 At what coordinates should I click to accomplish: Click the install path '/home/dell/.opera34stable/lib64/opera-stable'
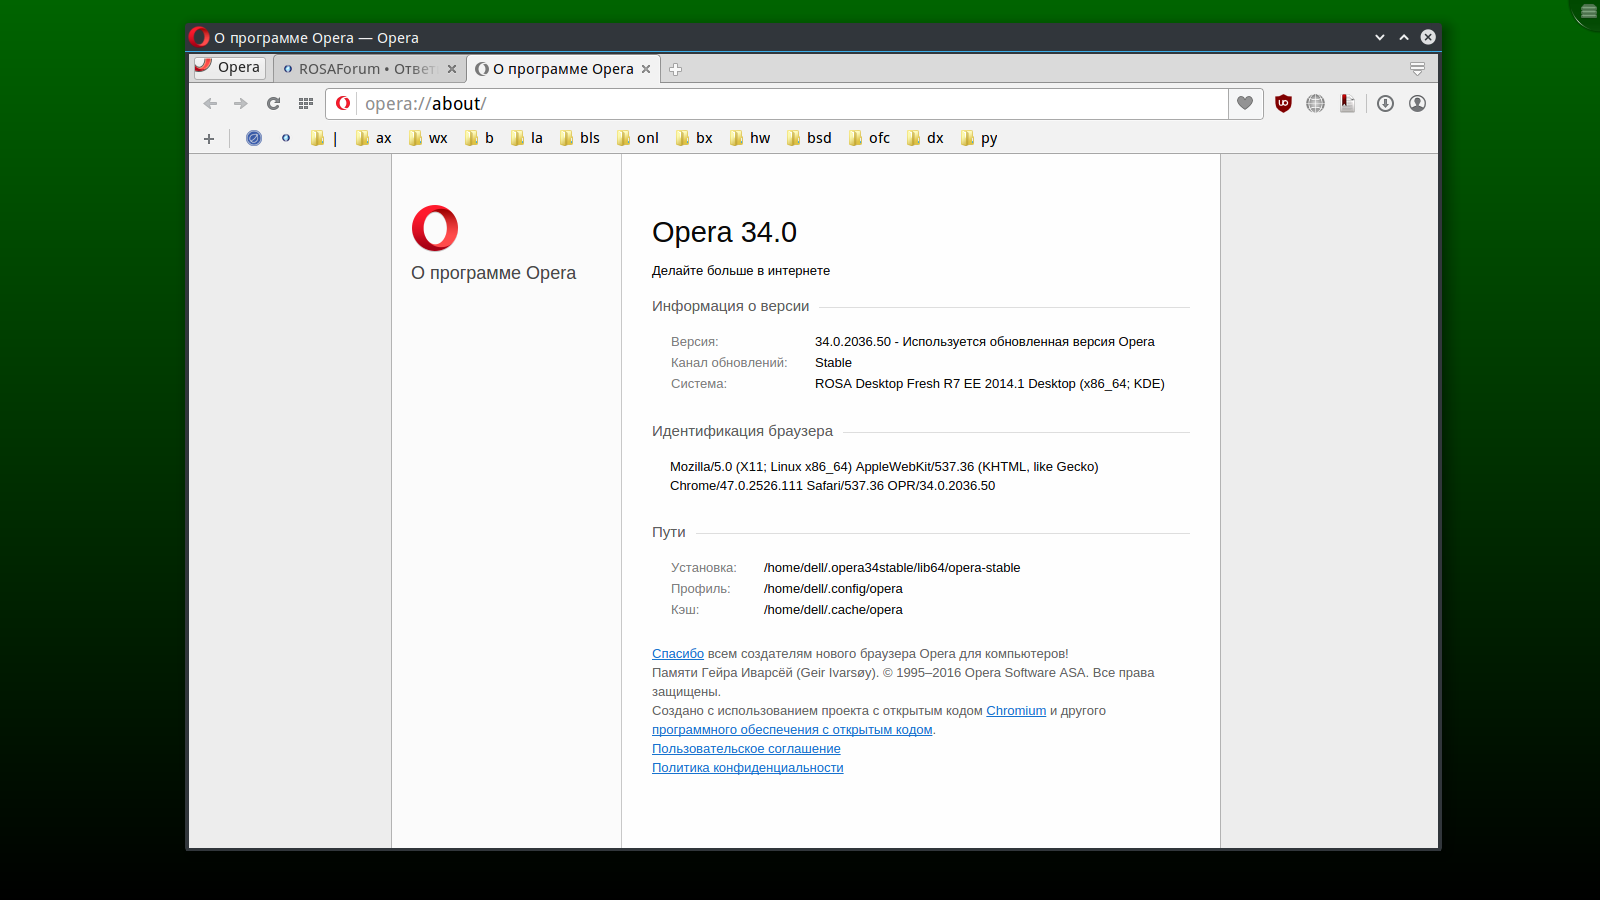pos(892,568)
